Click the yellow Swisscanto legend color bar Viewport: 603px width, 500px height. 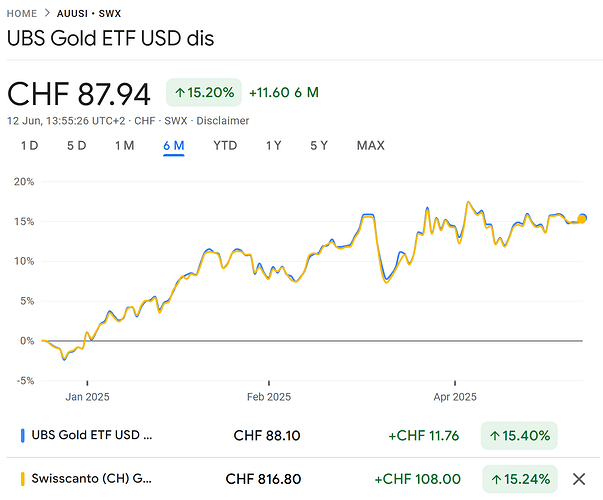click(22, 479)
